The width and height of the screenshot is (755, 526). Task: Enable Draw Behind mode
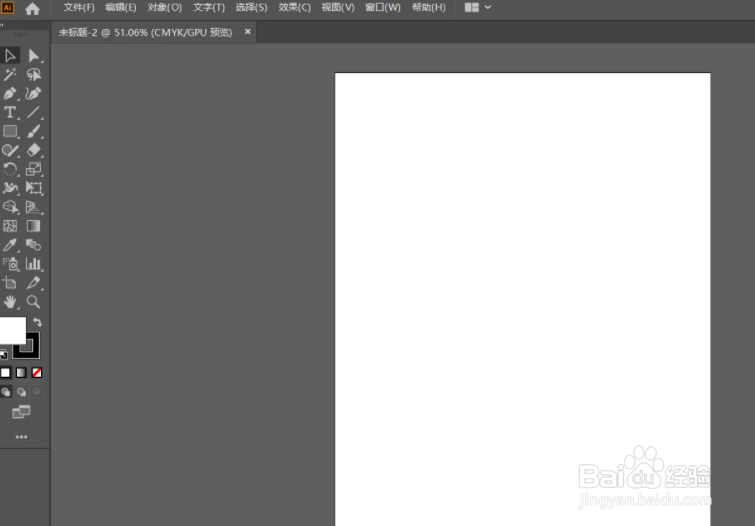coord(21,392)
